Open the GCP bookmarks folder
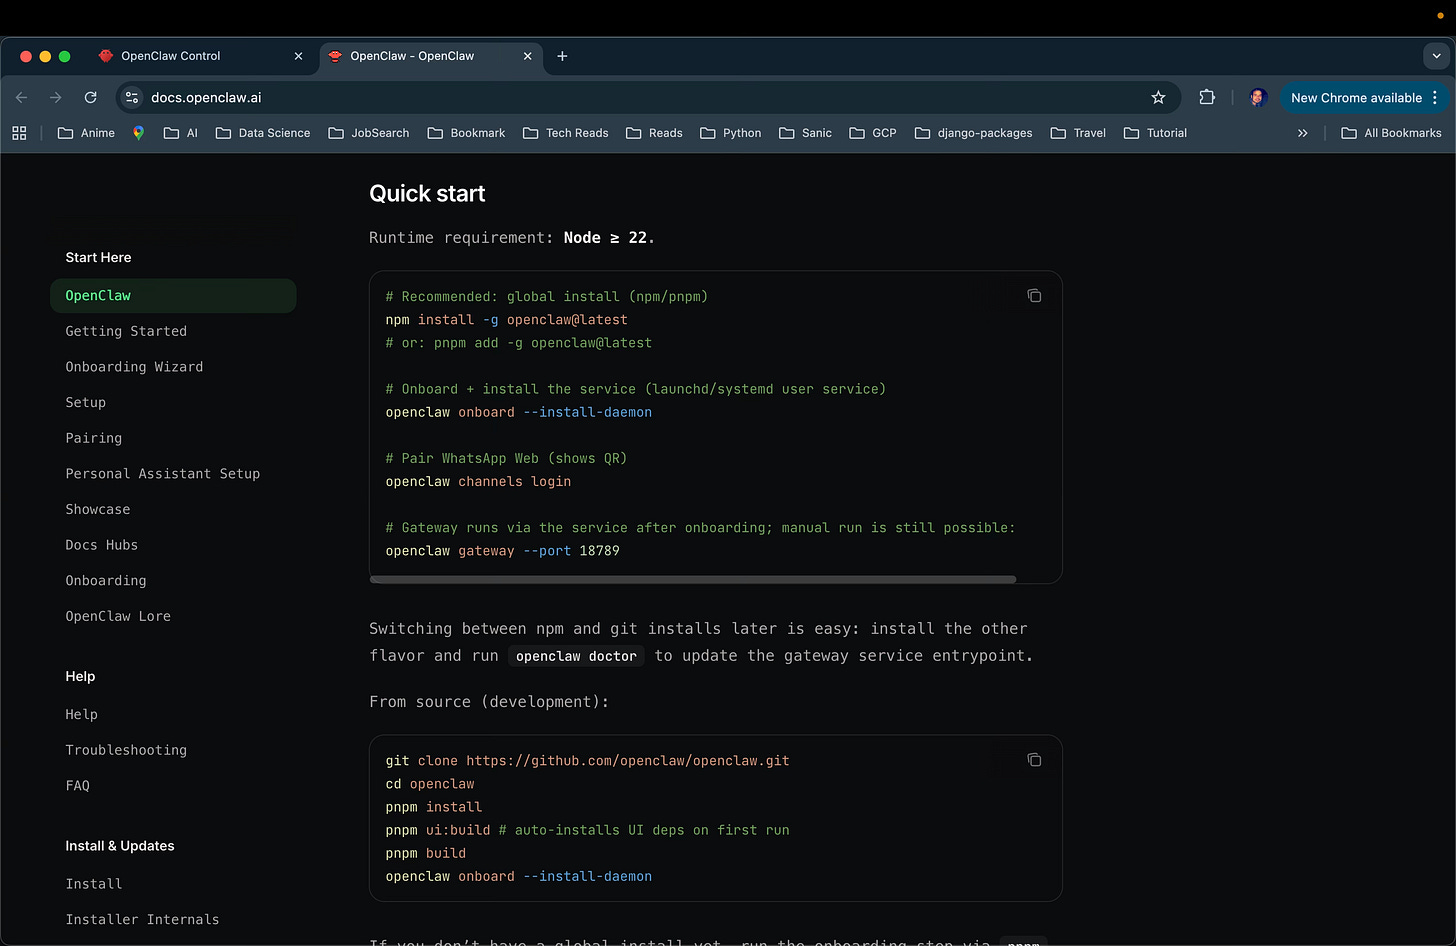 (x=873, y=133)
